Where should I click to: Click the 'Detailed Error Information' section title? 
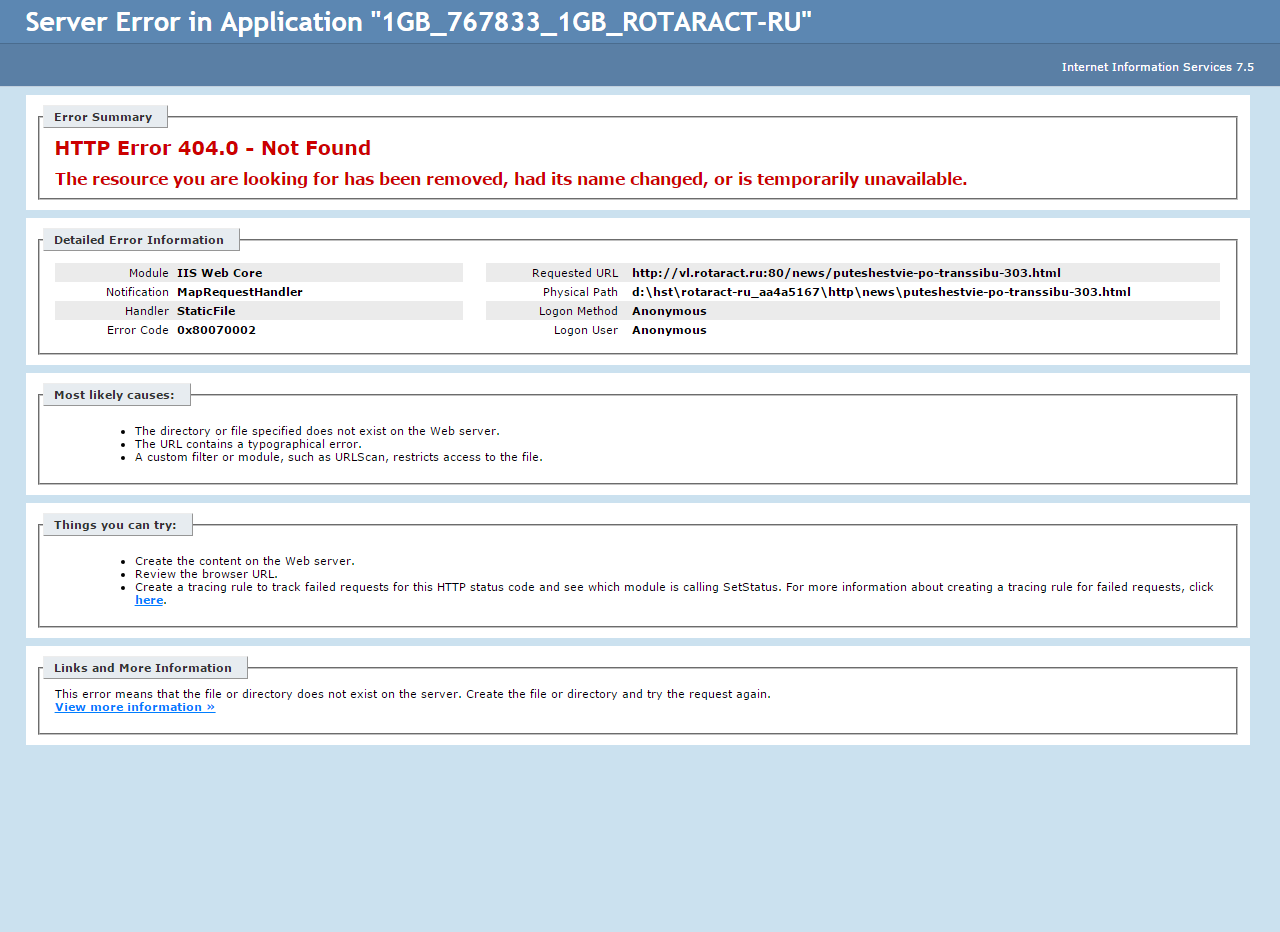coord(139,240)
